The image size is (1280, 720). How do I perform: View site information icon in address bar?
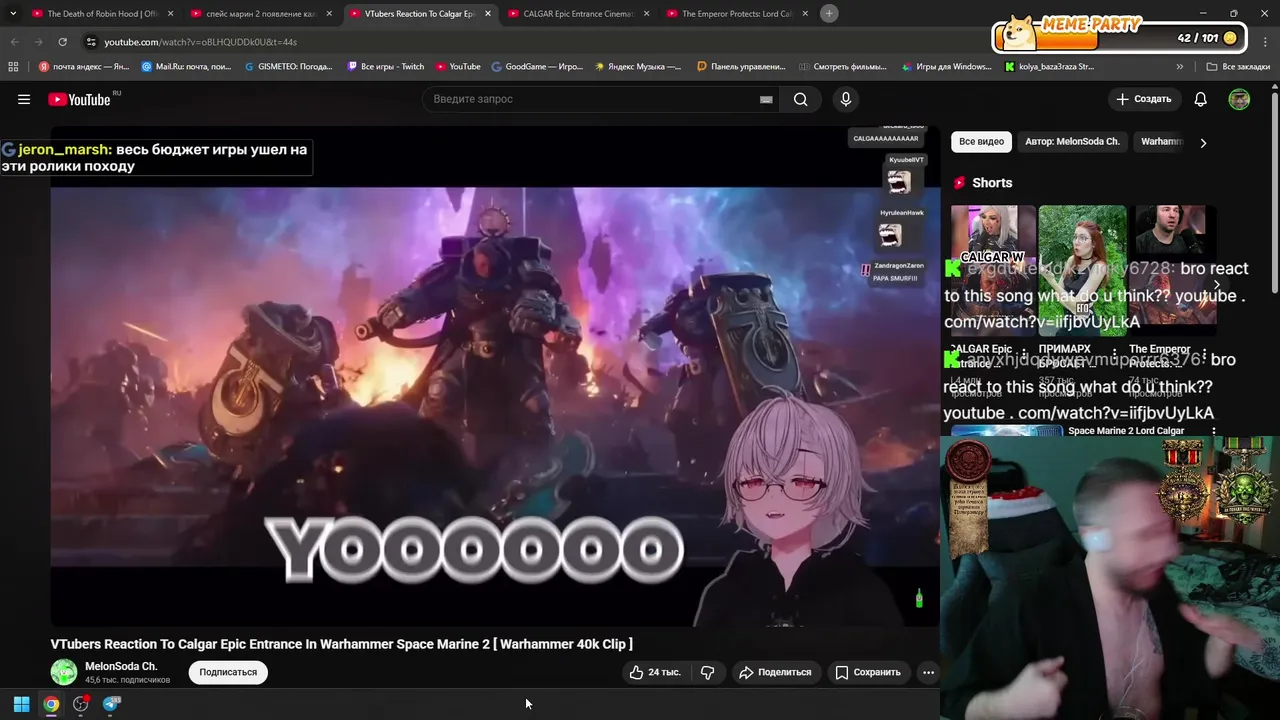pyautogui.click(x=91, y=42)
